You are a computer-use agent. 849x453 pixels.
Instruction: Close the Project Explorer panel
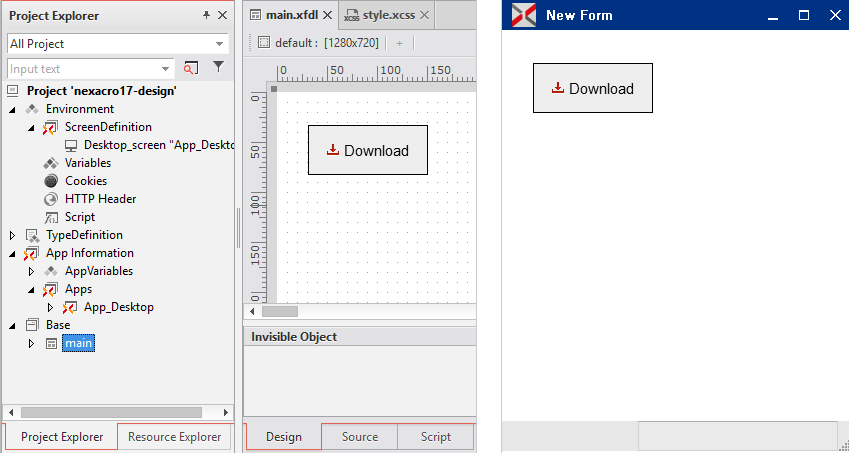(223, 16)
